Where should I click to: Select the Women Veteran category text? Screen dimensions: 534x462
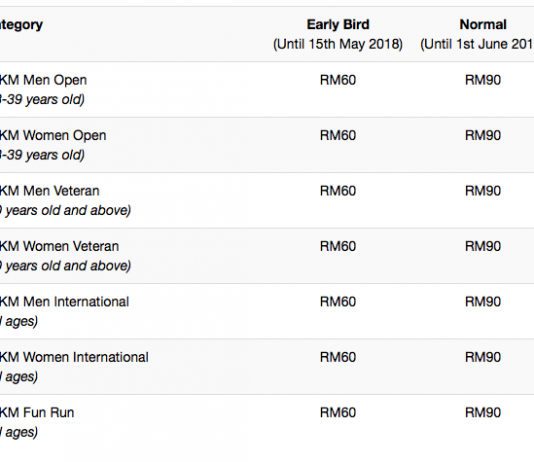coord(59,246)
